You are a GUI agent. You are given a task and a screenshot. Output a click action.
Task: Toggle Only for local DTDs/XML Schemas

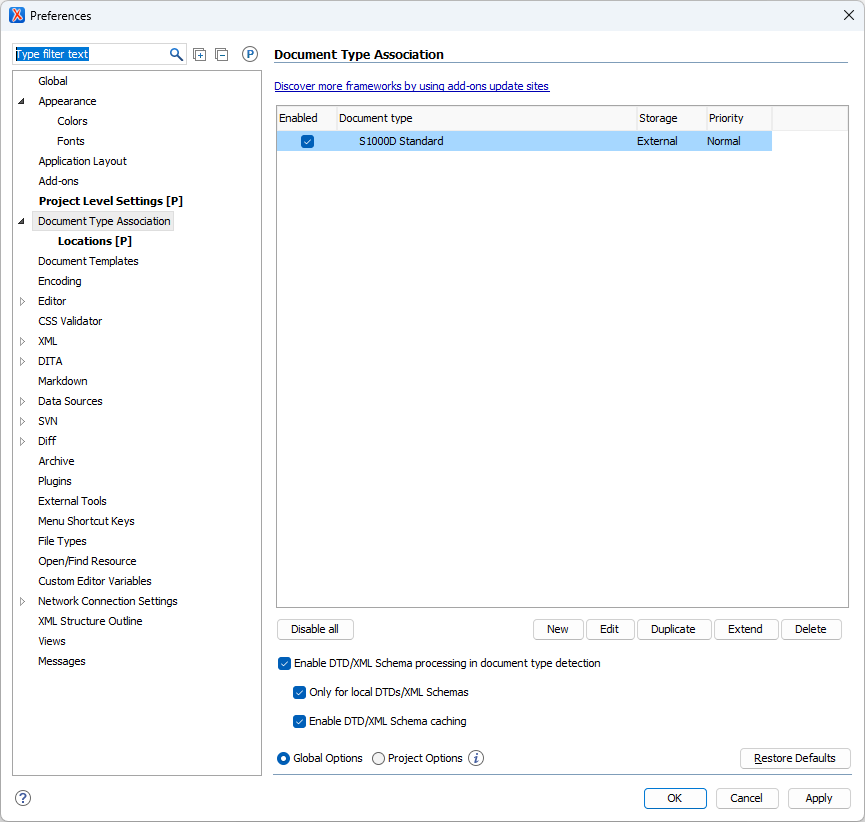click(x=299, y=692)
